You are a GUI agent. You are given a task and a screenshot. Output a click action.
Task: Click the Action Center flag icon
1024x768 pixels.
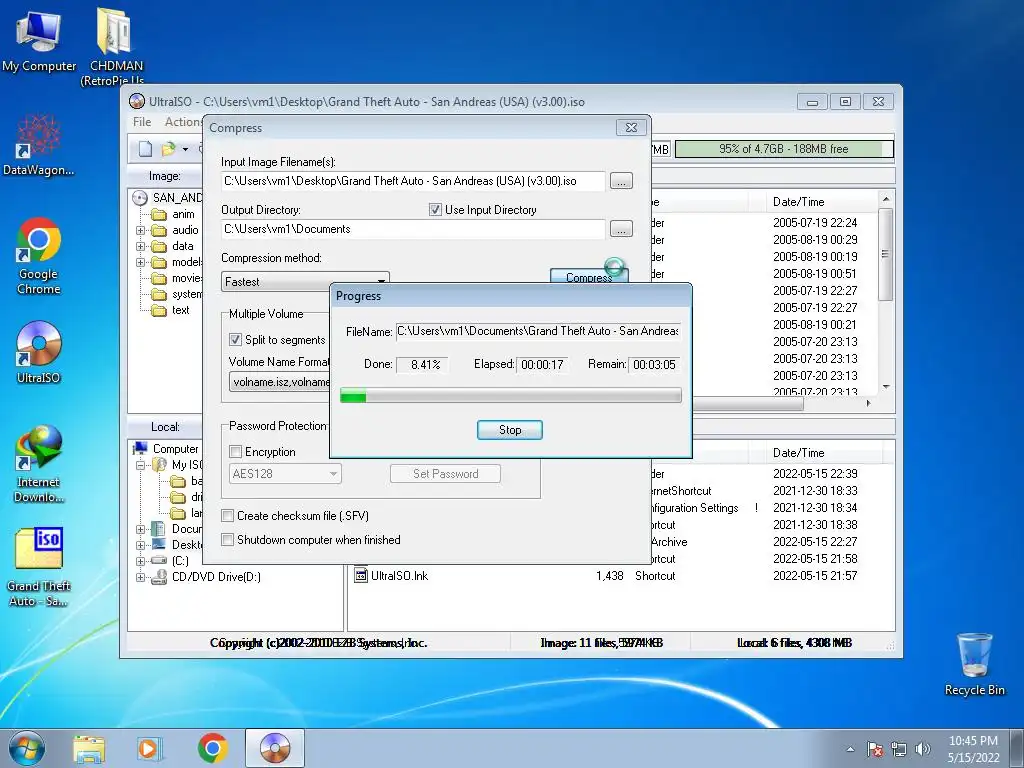[x=874, y=749]
